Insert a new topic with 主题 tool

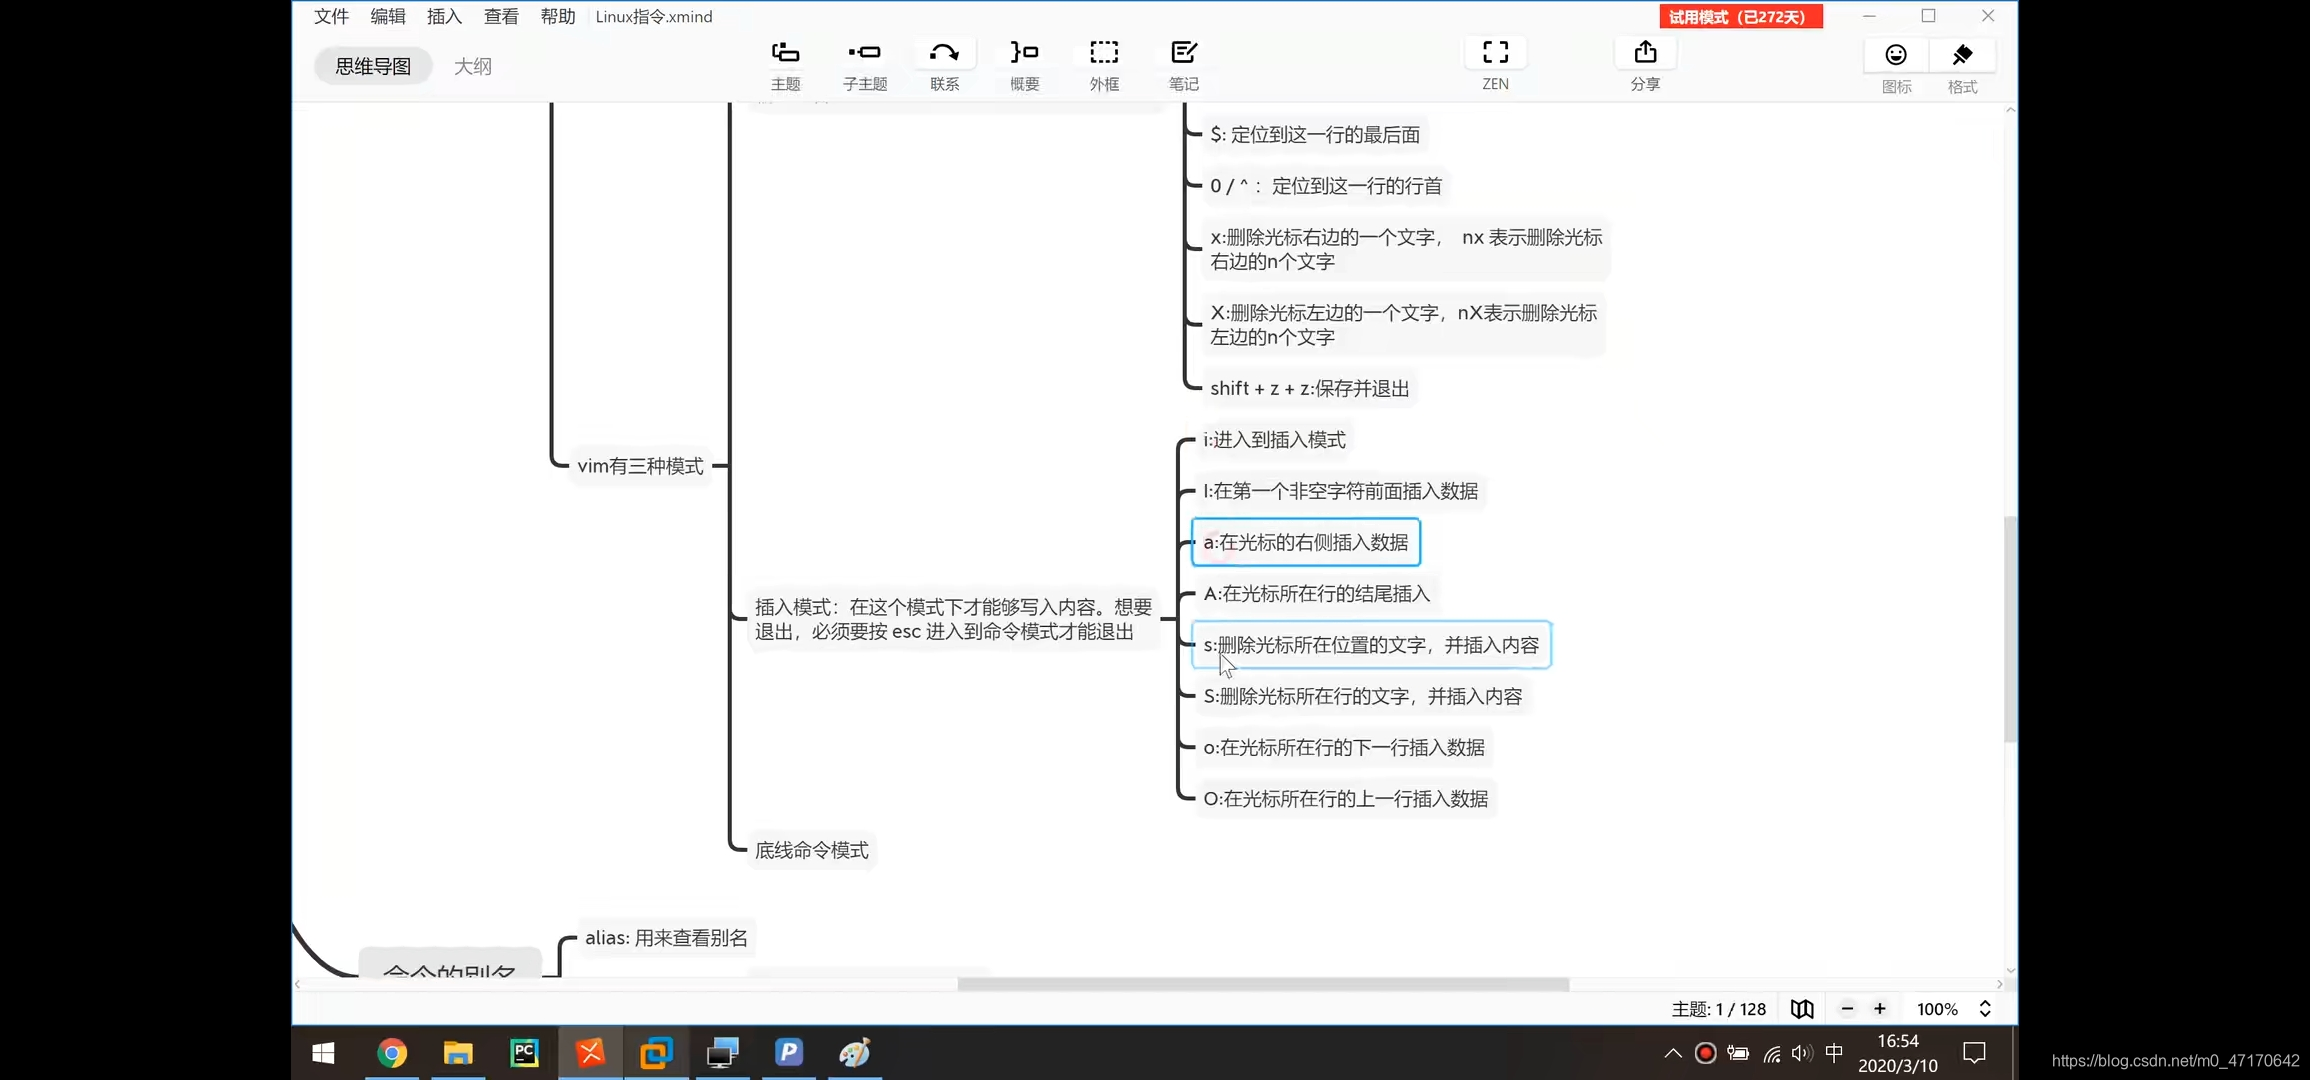[x=785, y=65]
